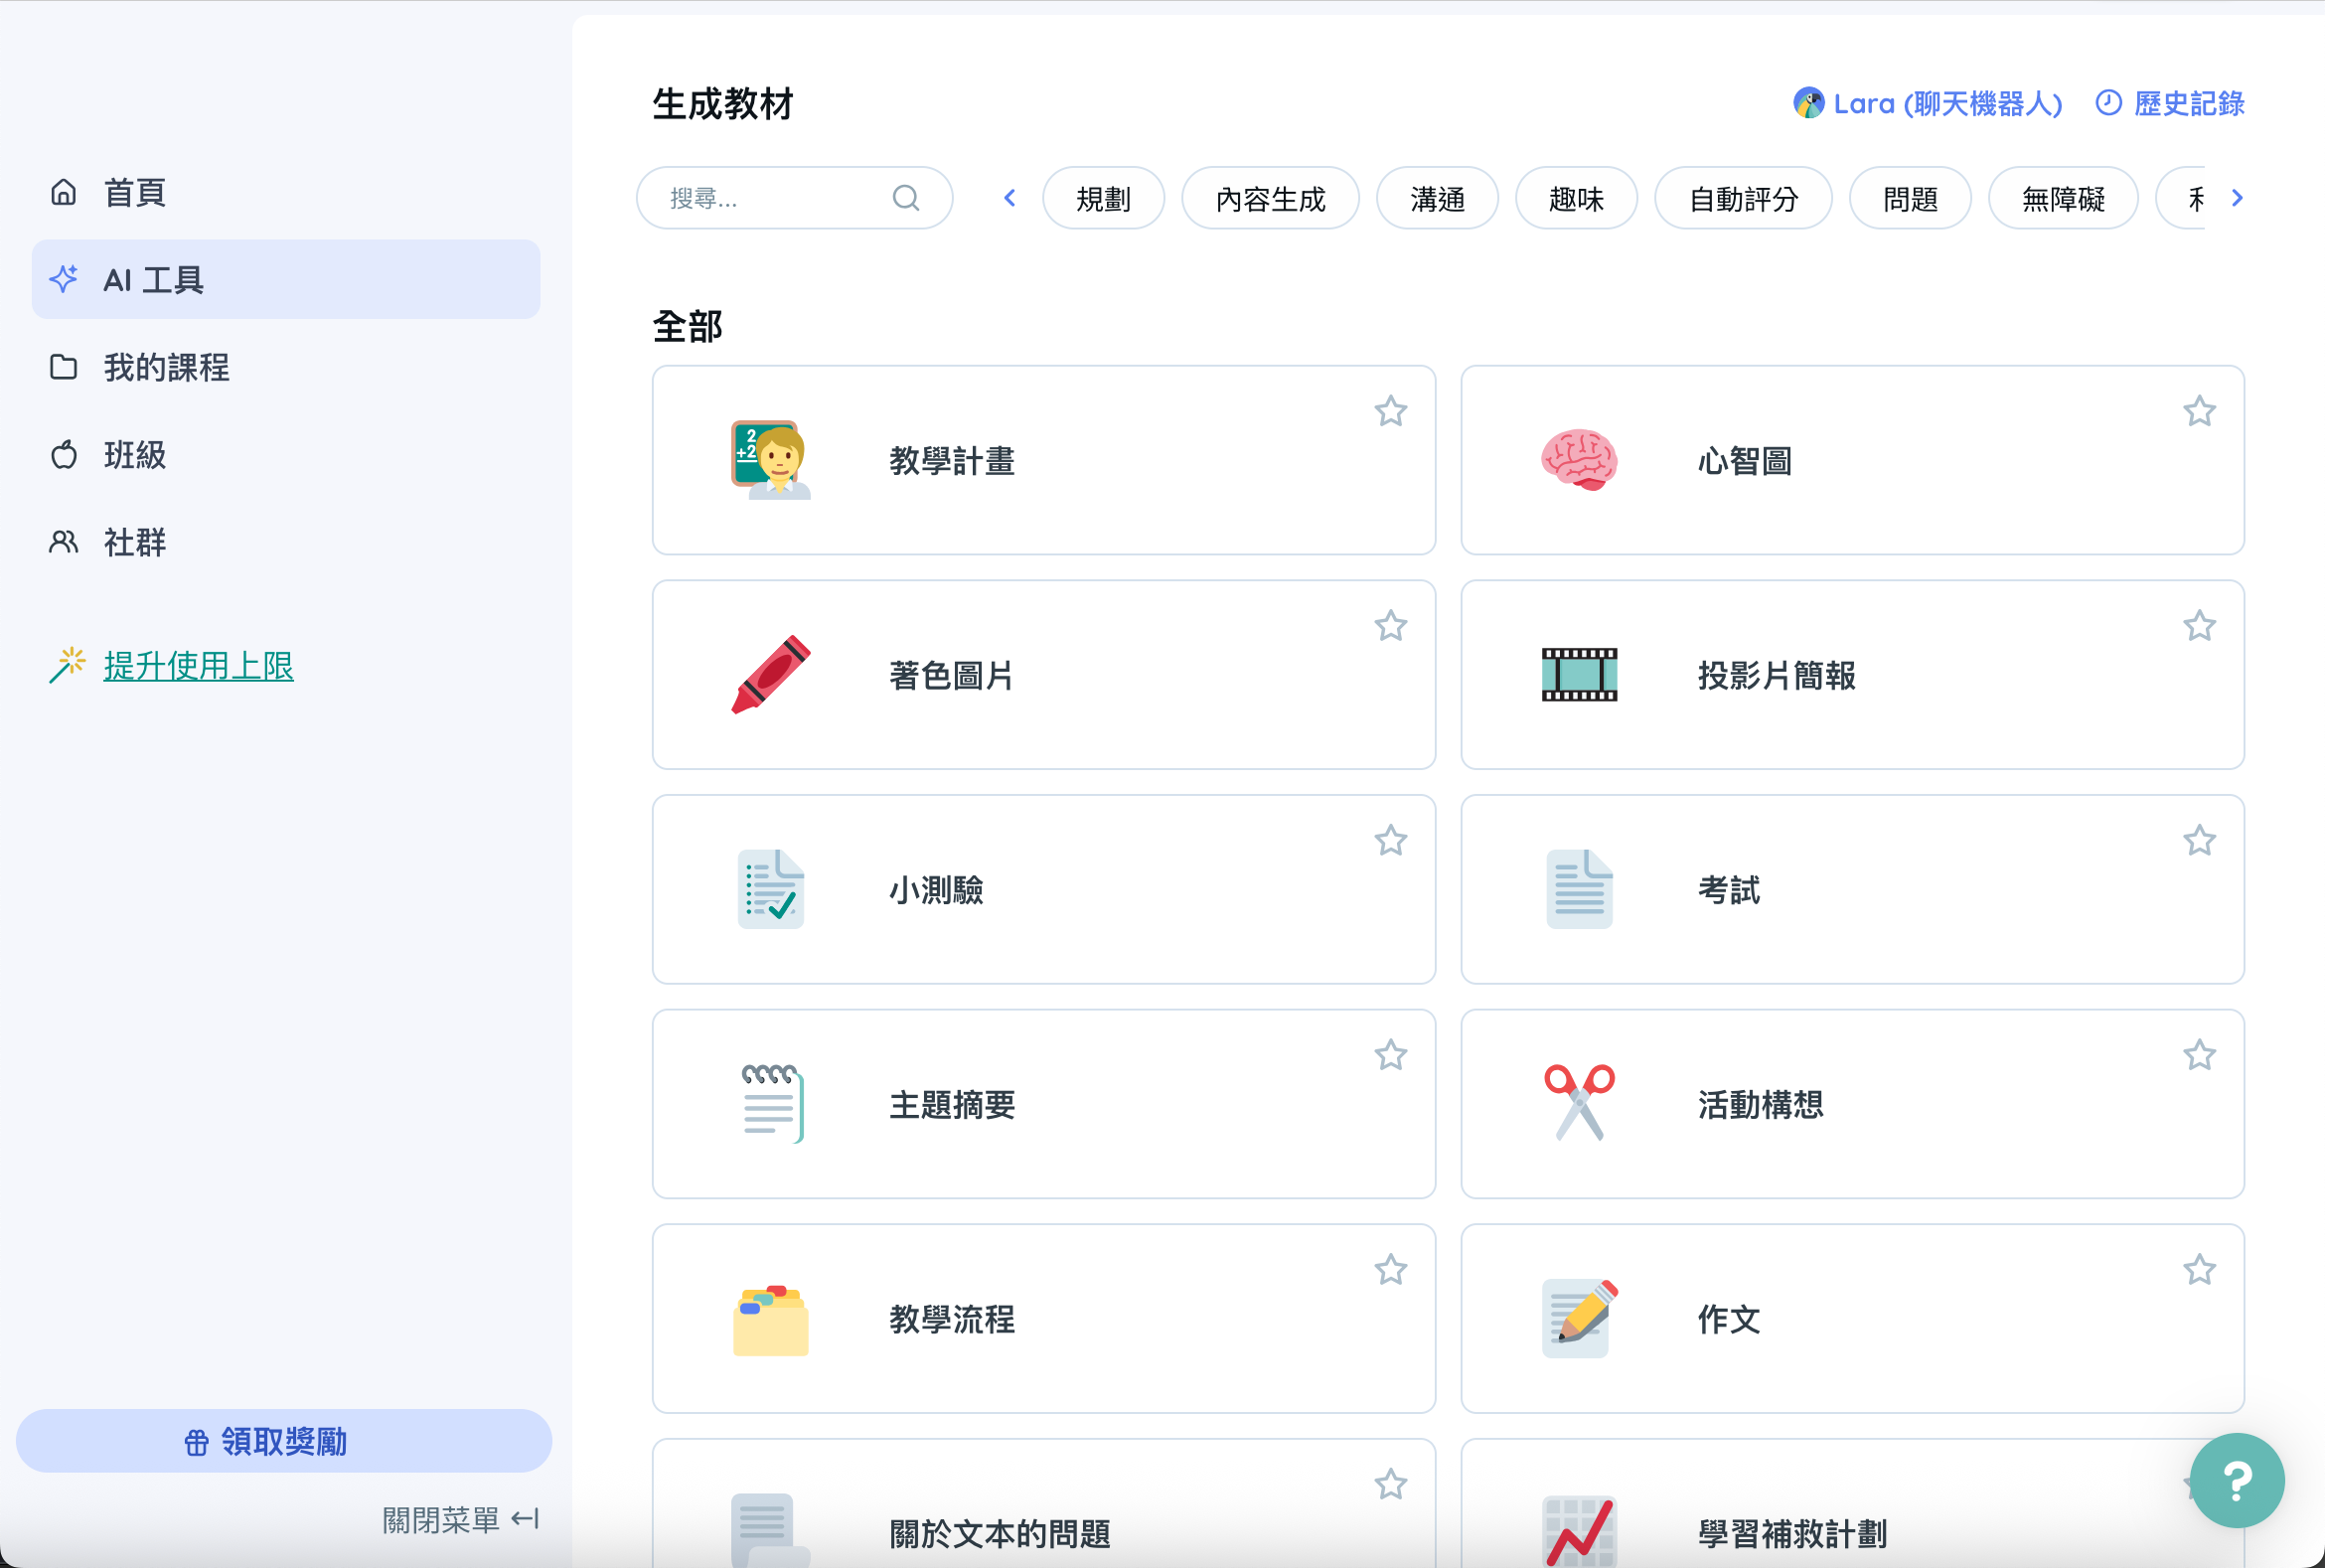The image size is (2325, 1568).
Task: Click 關閉菜單 to collapse sidebar
Action: tap(461, 1520)
